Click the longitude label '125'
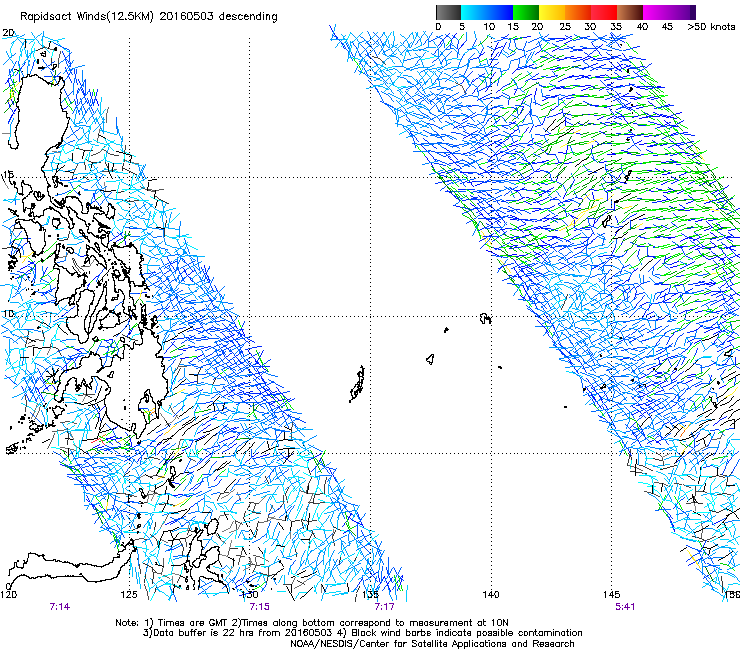This screenshot has height=650, width=740. point(129,595)
